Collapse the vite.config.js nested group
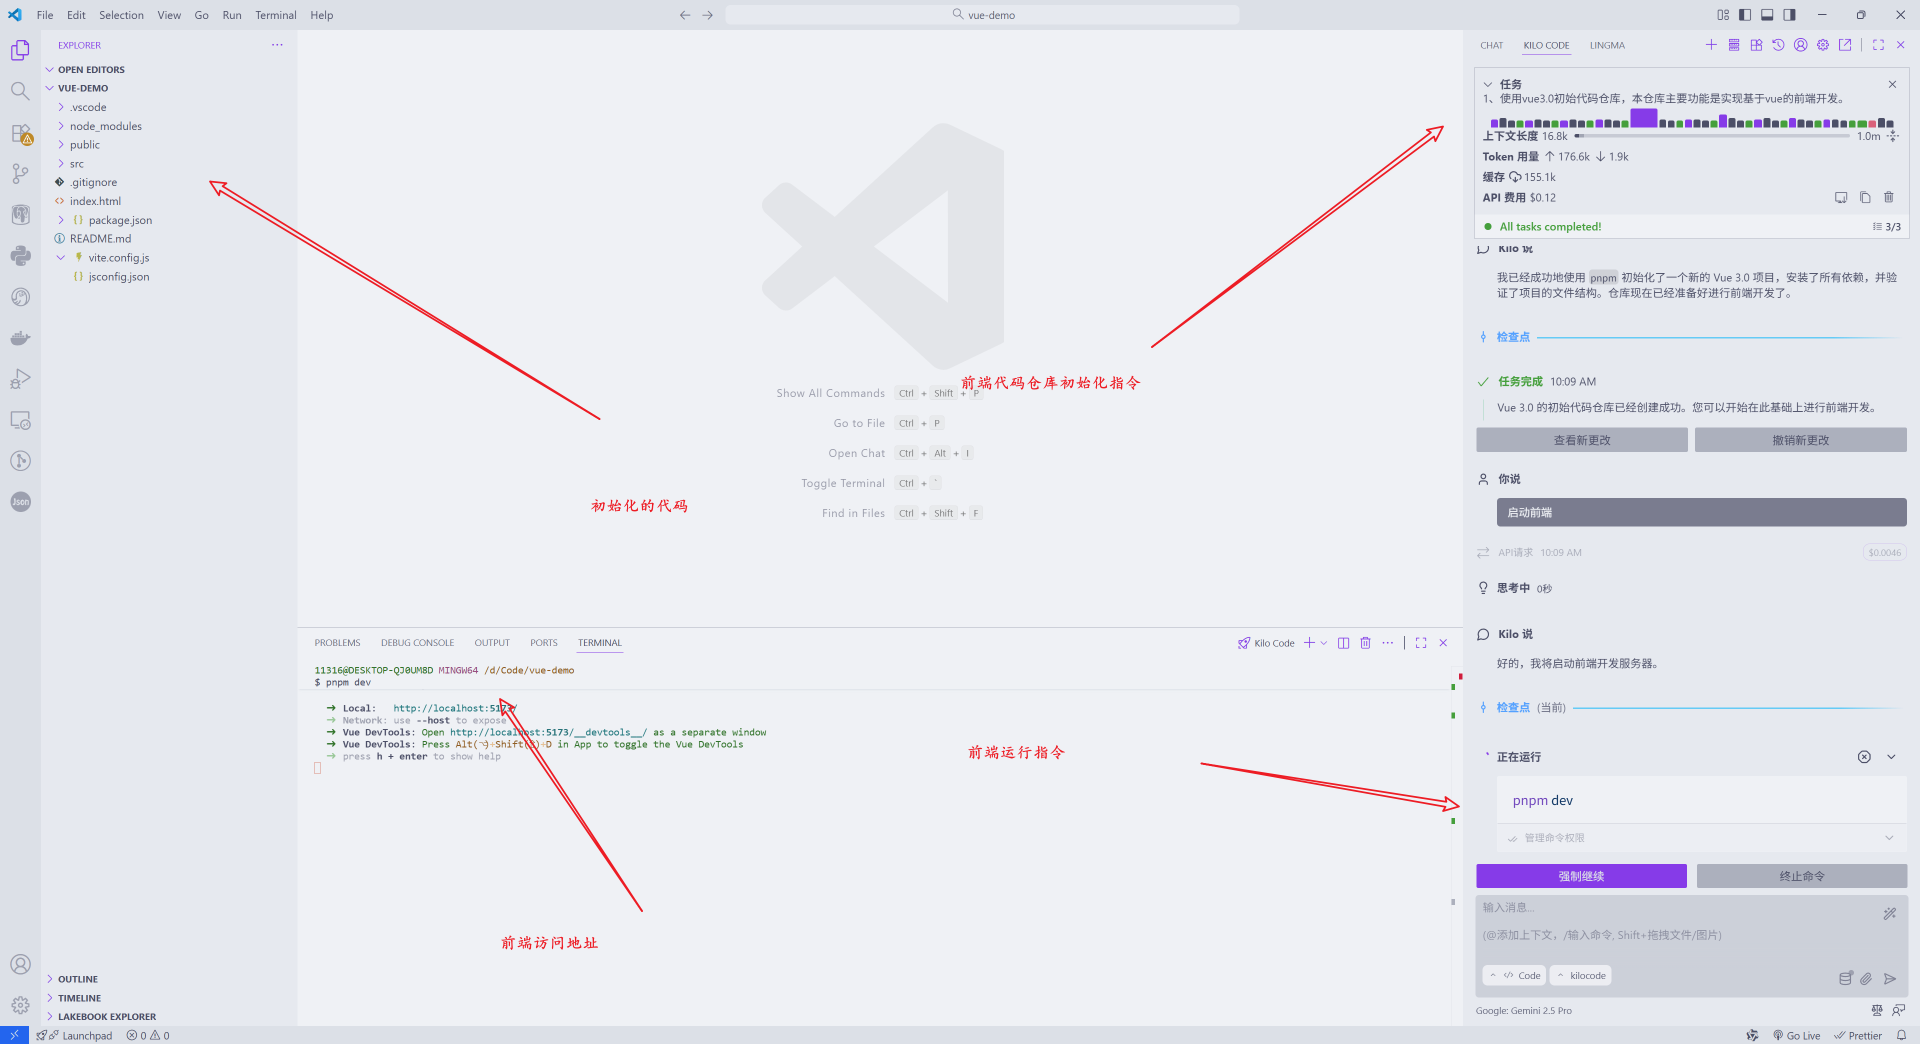This screenshot has width=1920, height=1044. click(x=61, y=258)
